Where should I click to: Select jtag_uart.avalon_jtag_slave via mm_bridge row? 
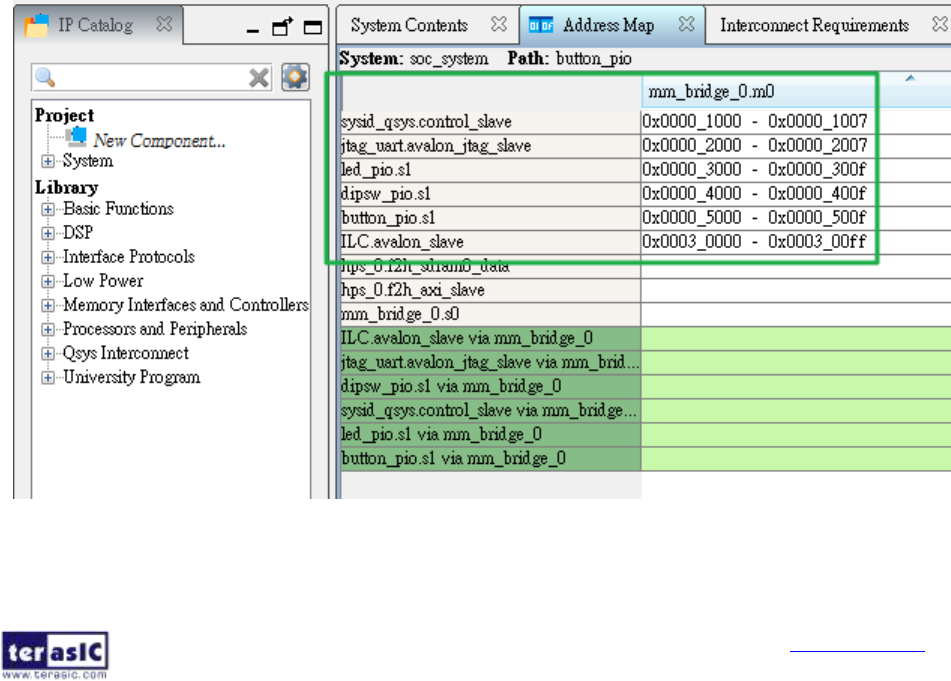tap(490, 363)
